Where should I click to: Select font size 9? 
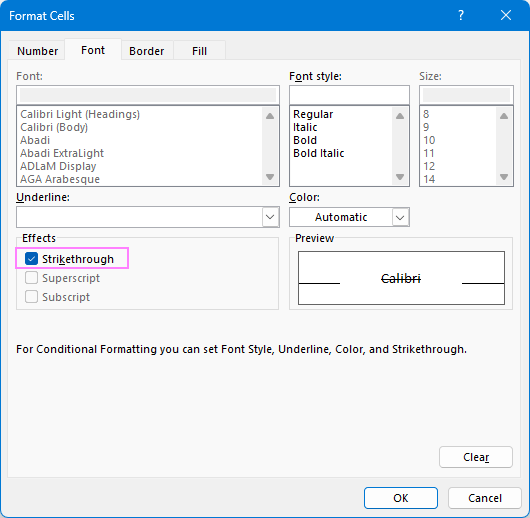coord(426,127)
